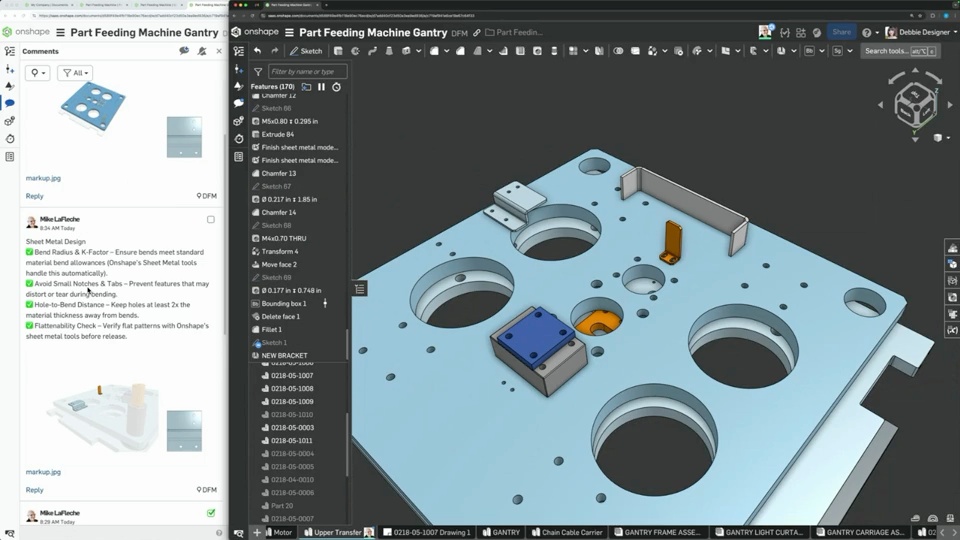Click the add new comment icon

point(184,51)
